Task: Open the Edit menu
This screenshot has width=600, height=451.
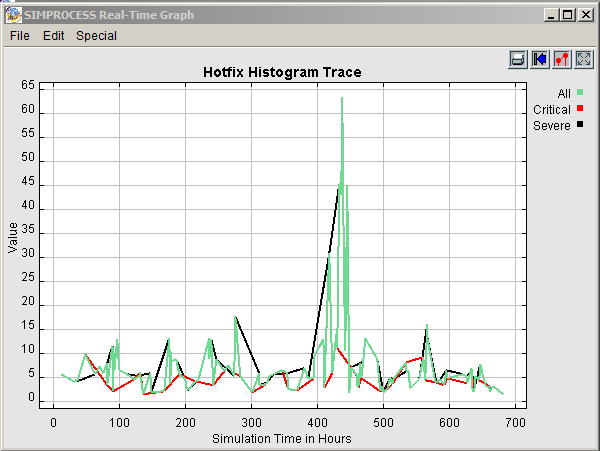Action: point(53,35)
